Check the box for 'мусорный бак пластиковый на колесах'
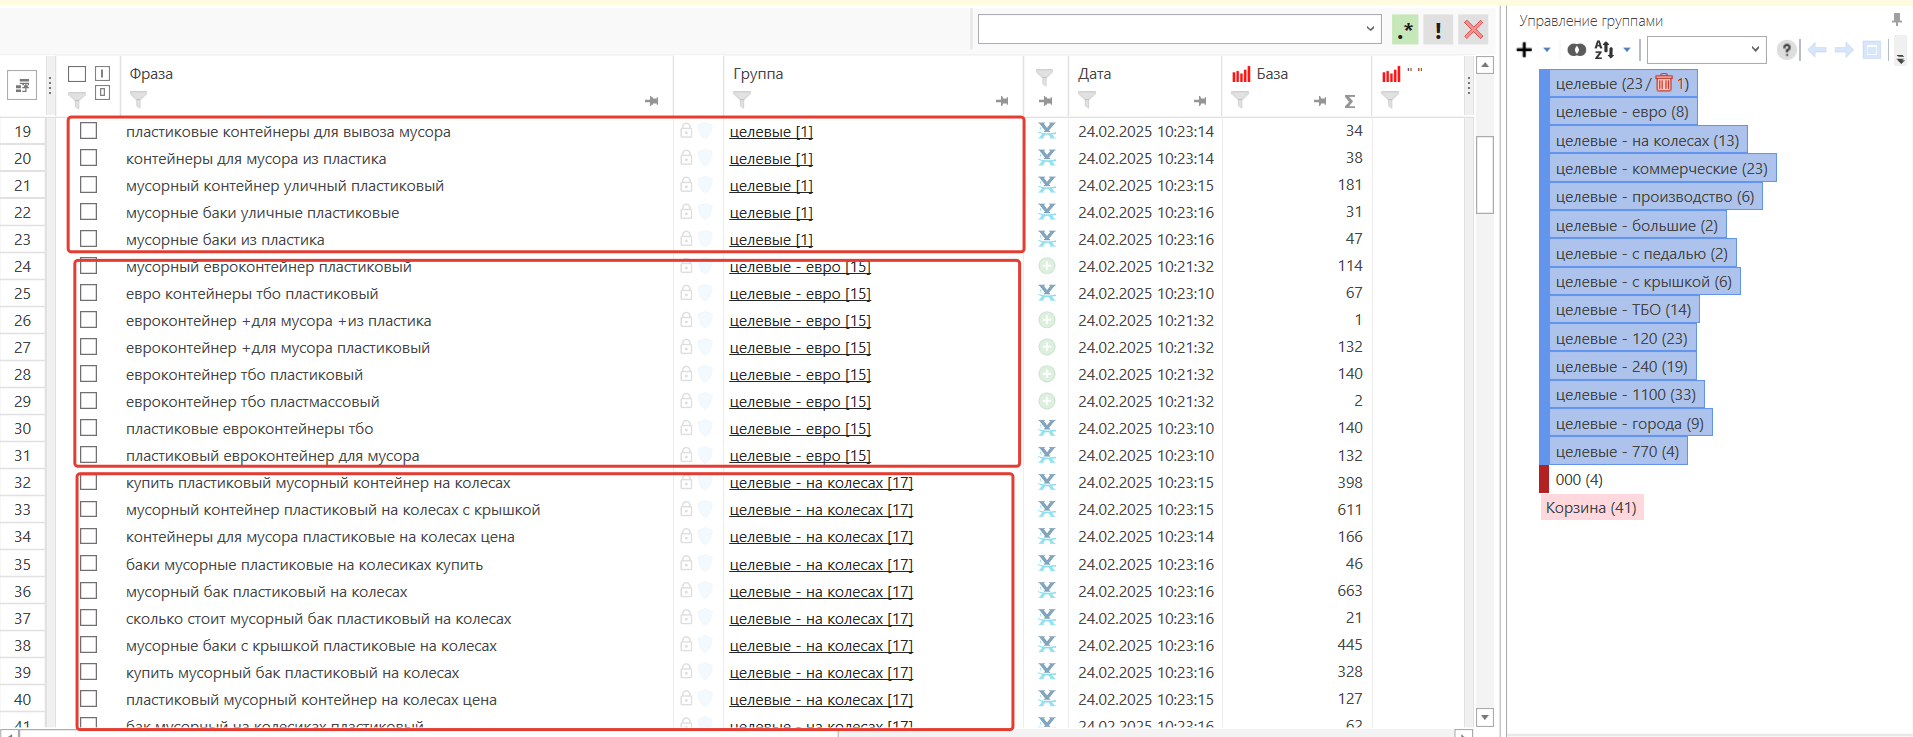1913x737 pixels. point(89,590)
